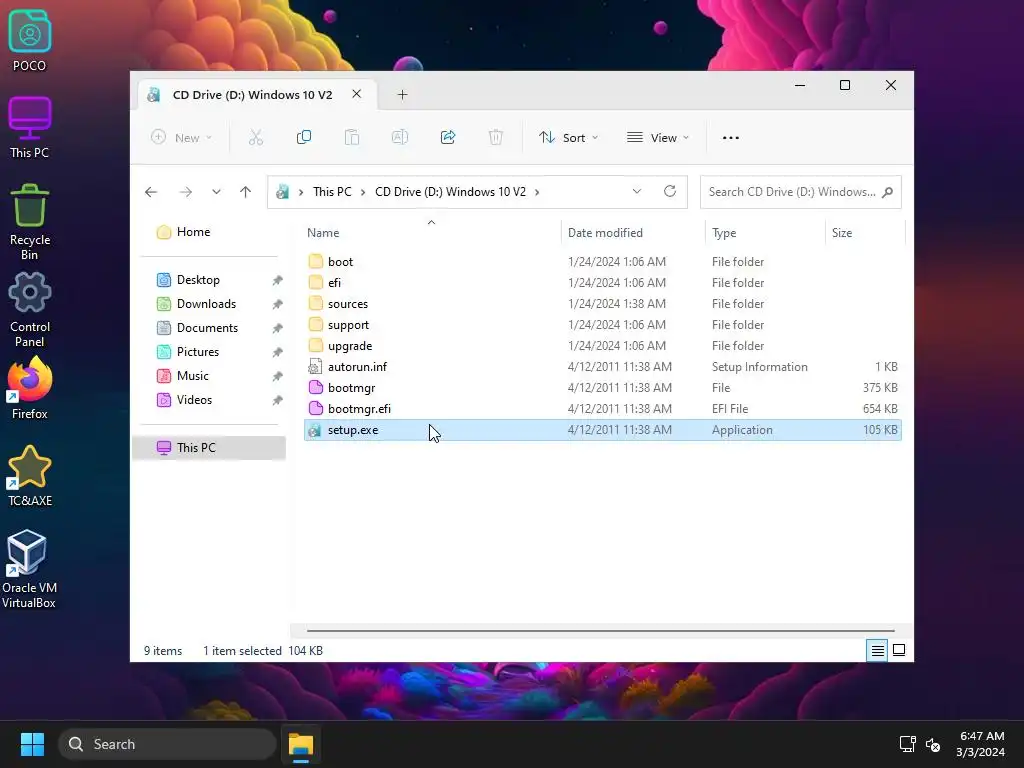This screenshot has height=768, width=1024.
Task: Click the horizontal scrollbar in file list
Action: point(600,631)
